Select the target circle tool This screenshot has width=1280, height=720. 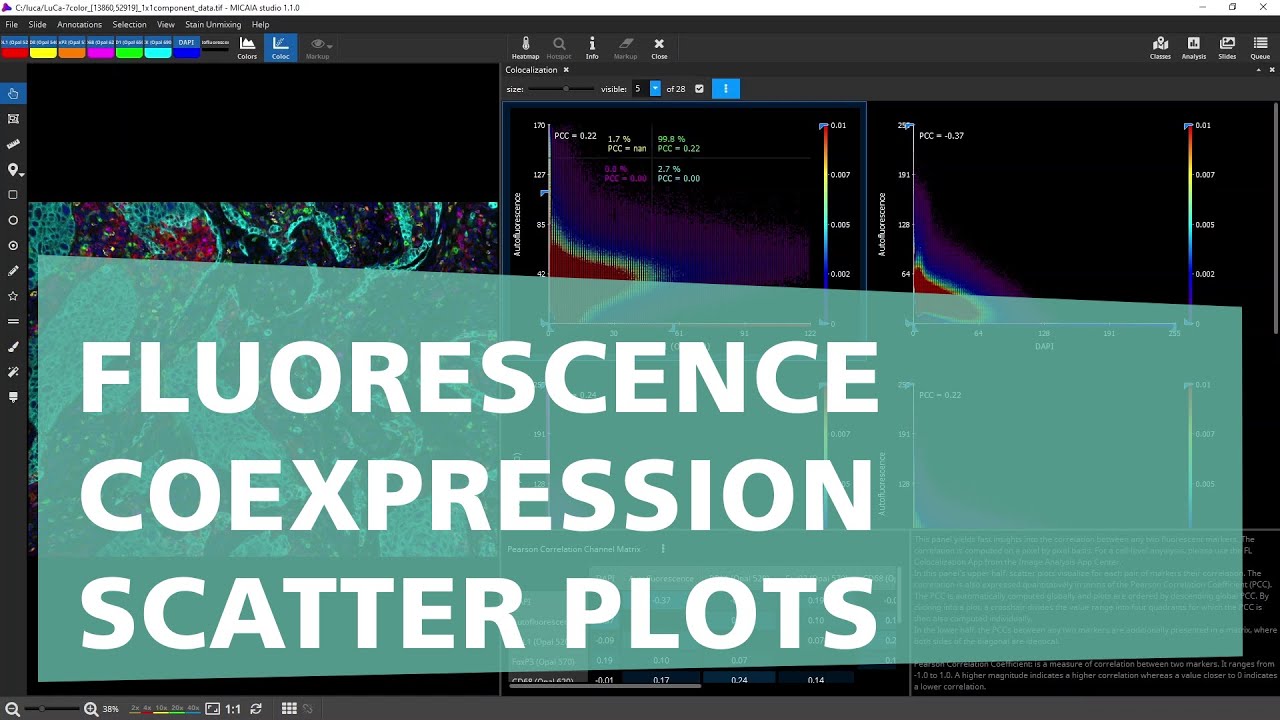tap(13, 245)
